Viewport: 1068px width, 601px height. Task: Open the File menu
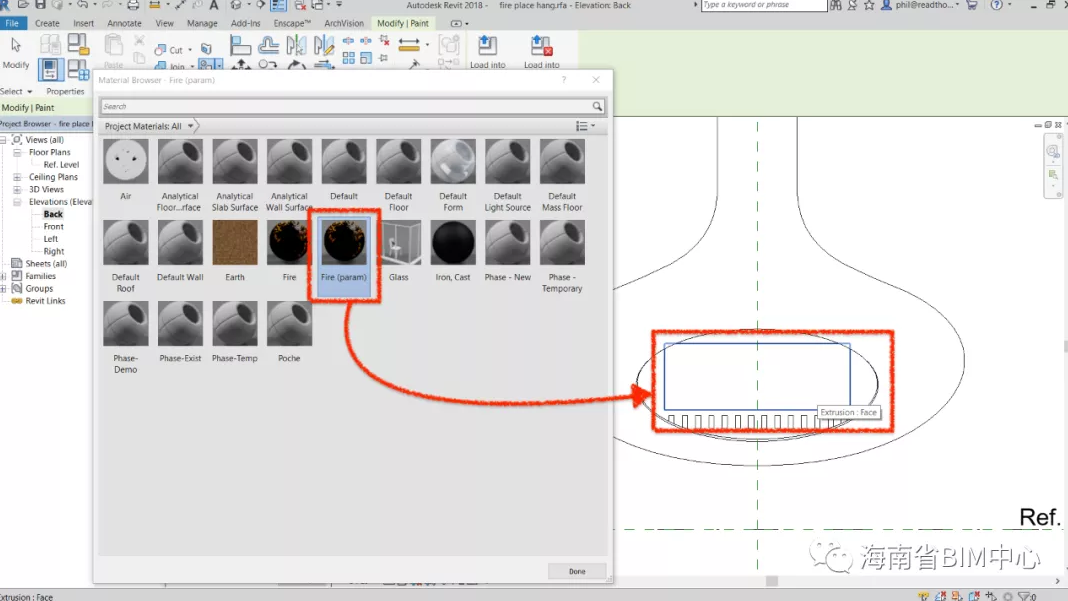tap(12, 23)
